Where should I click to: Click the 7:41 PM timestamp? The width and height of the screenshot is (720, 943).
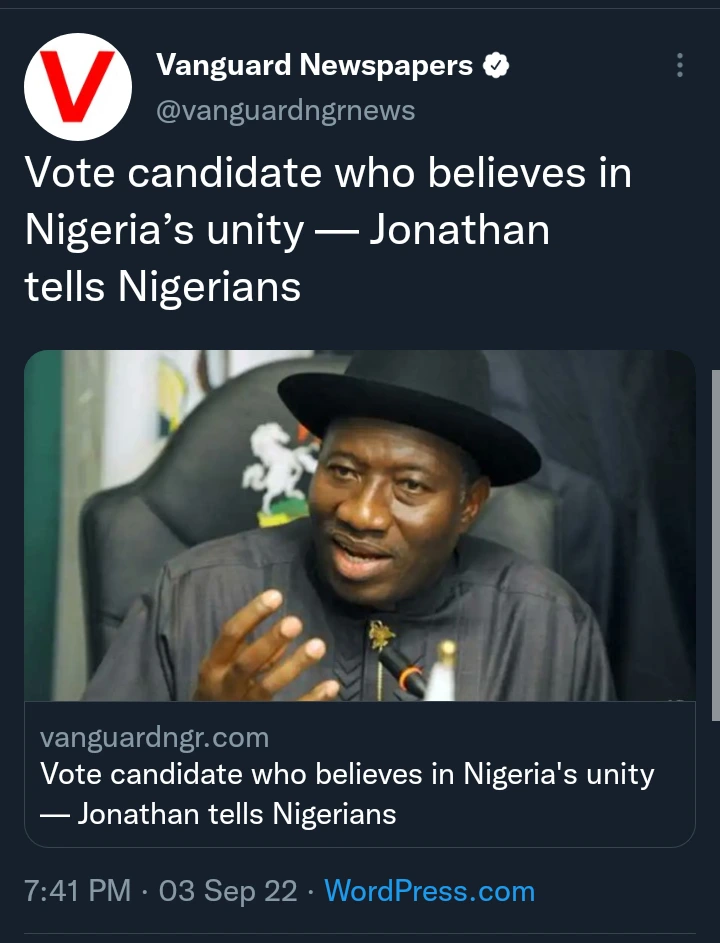(79, 891)
